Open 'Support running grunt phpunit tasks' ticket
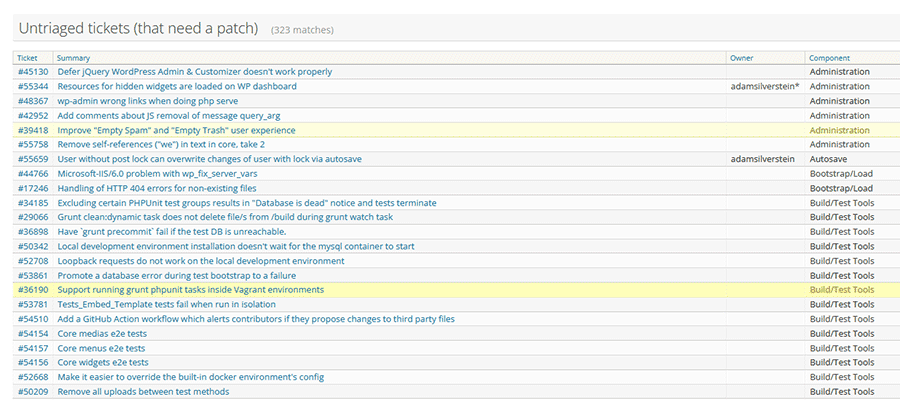Image resolution: width=900 pixels, height=400 pixels. pos(191,290)
